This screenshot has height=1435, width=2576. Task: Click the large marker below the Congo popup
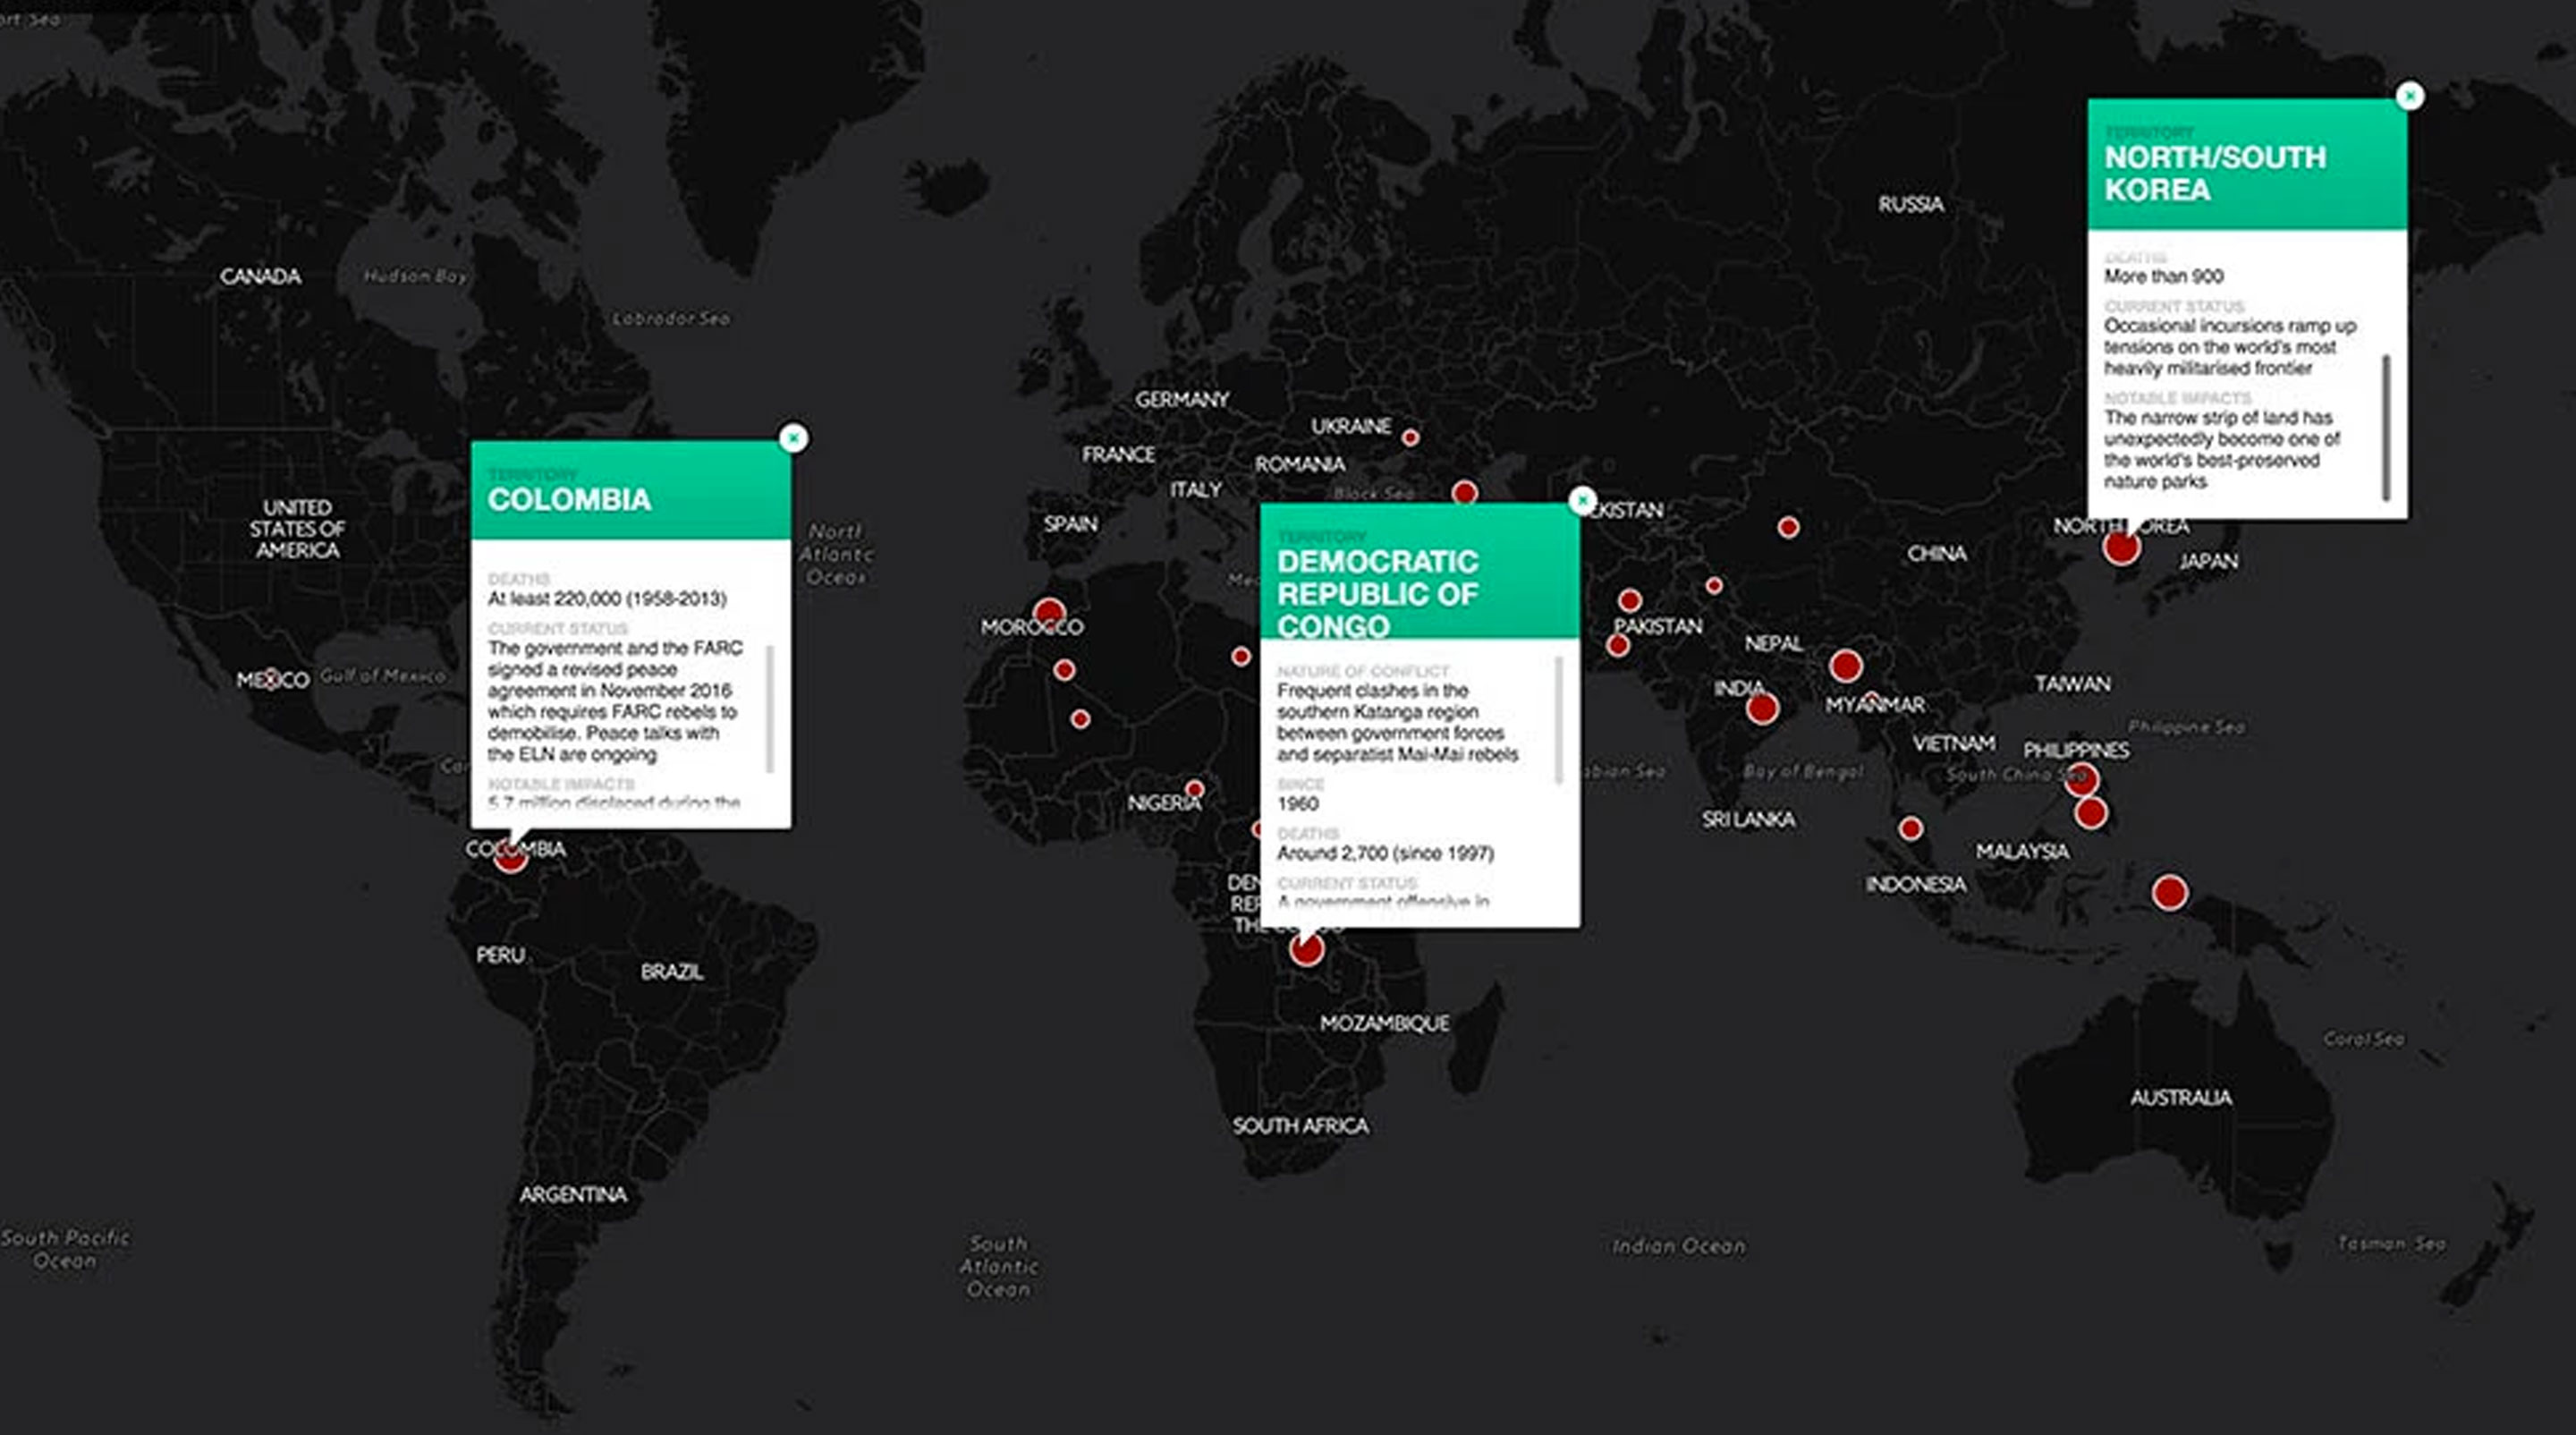tap(1306, 949)
